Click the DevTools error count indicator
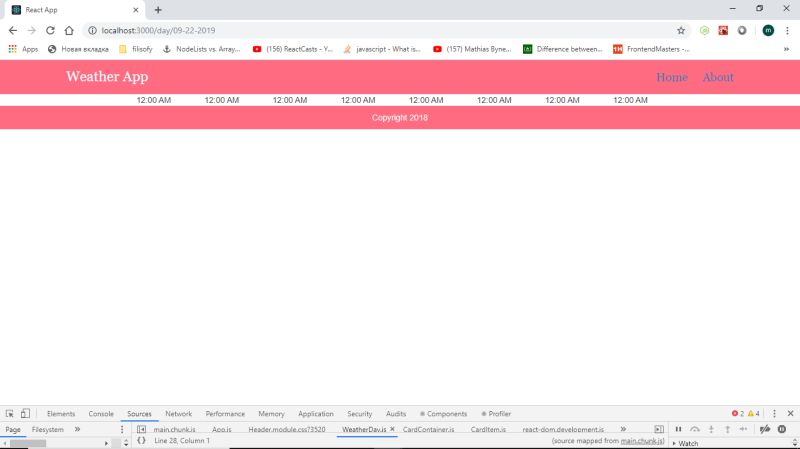 pos(738,414)
